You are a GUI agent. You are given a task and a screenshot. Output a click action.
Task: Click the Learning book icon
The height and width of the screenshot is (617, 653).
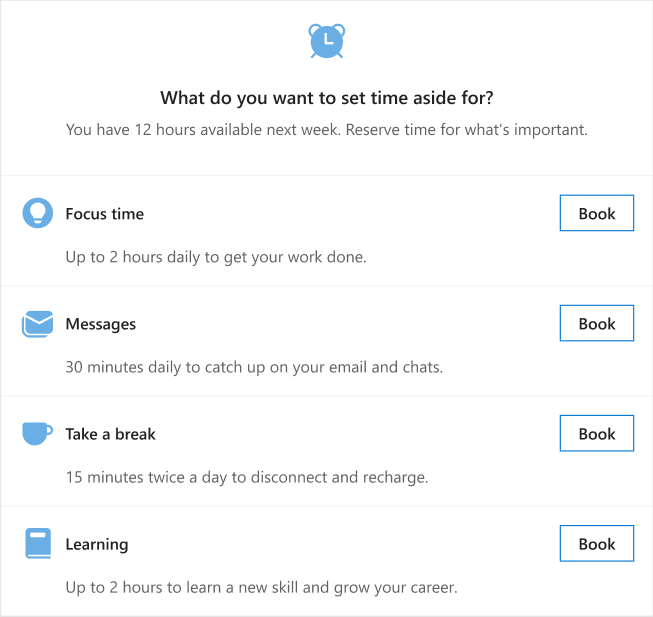pos(38,543)
